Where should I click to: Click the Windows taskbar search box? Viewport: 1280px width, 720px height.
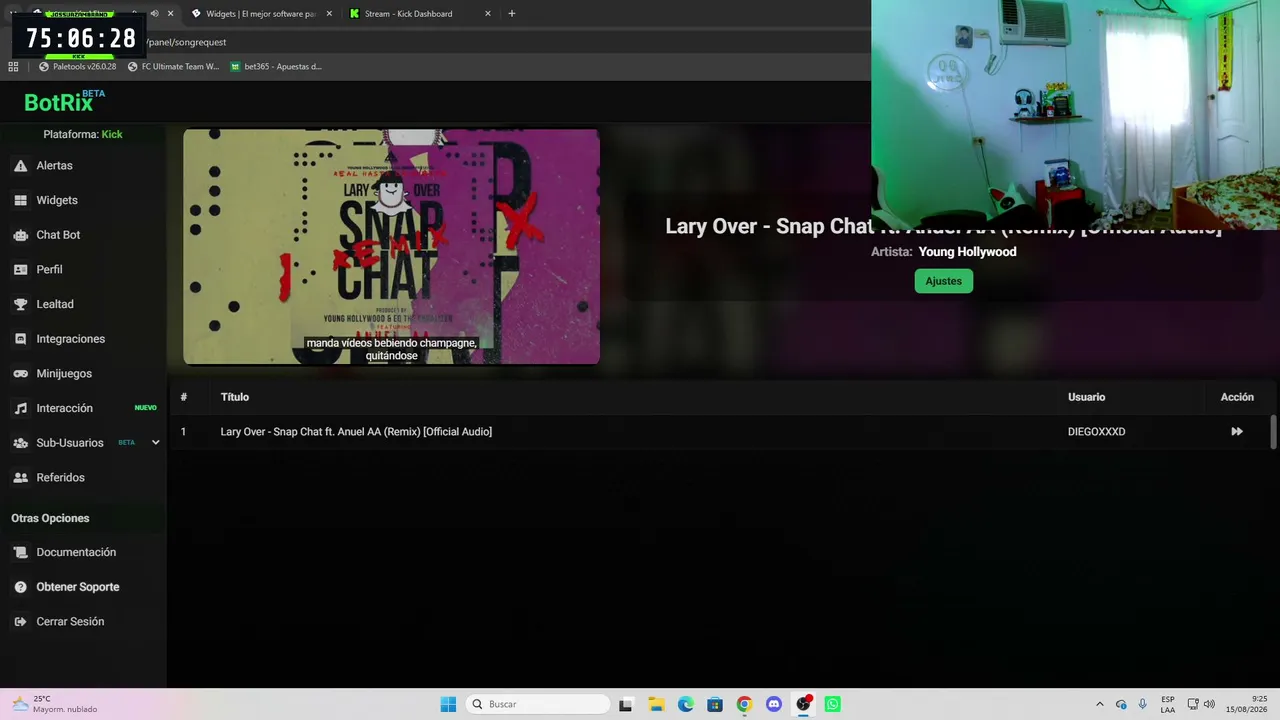click(538, 704)
